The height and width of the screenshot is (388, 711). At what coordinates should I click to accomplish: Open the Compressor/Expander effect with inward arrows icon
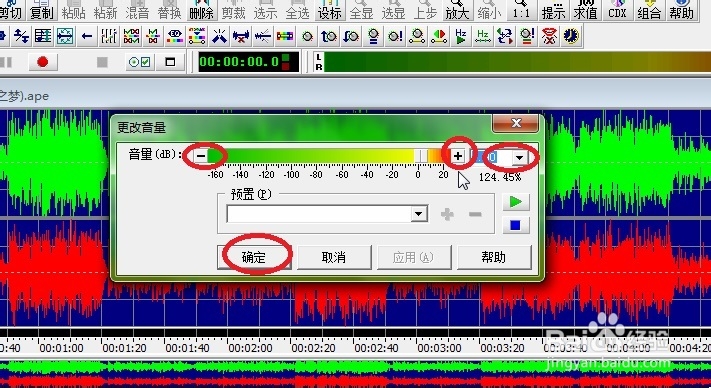(66, 36)
